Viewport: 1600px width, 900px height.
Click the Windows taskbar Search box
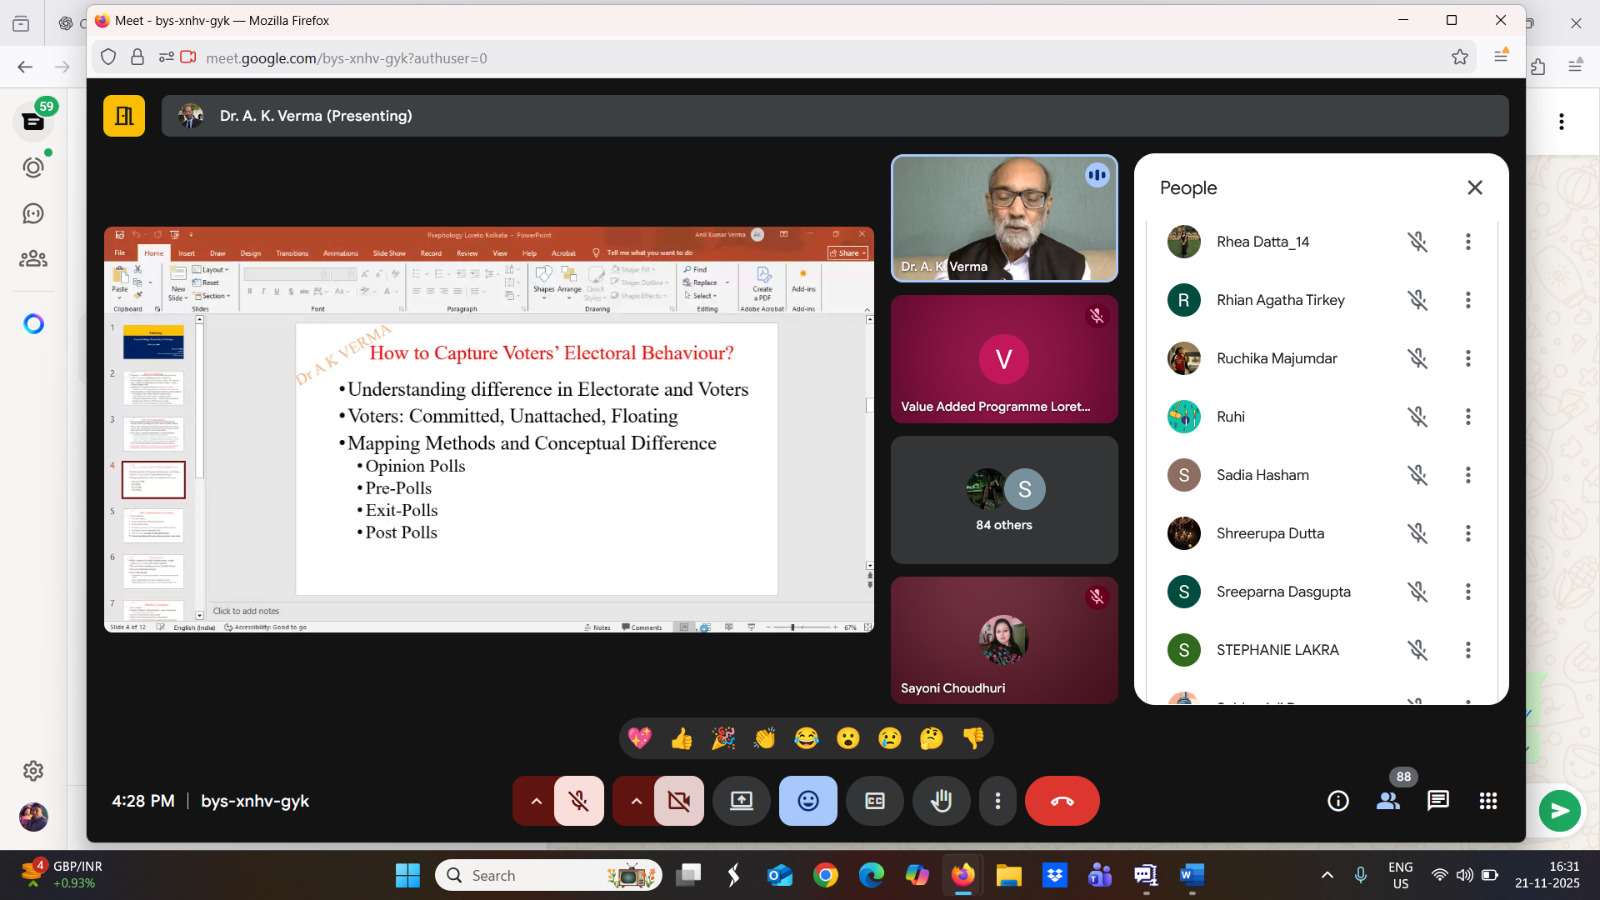[x=548, y=875]
